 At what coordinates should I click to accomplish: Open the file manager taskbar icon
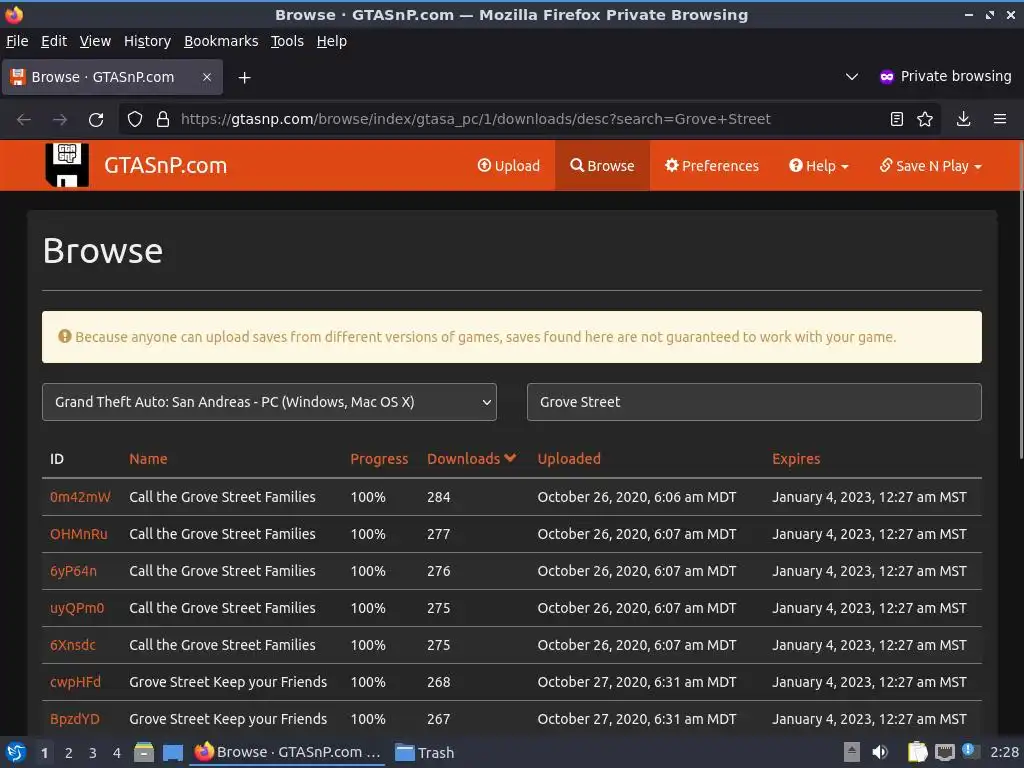point(144,752)
